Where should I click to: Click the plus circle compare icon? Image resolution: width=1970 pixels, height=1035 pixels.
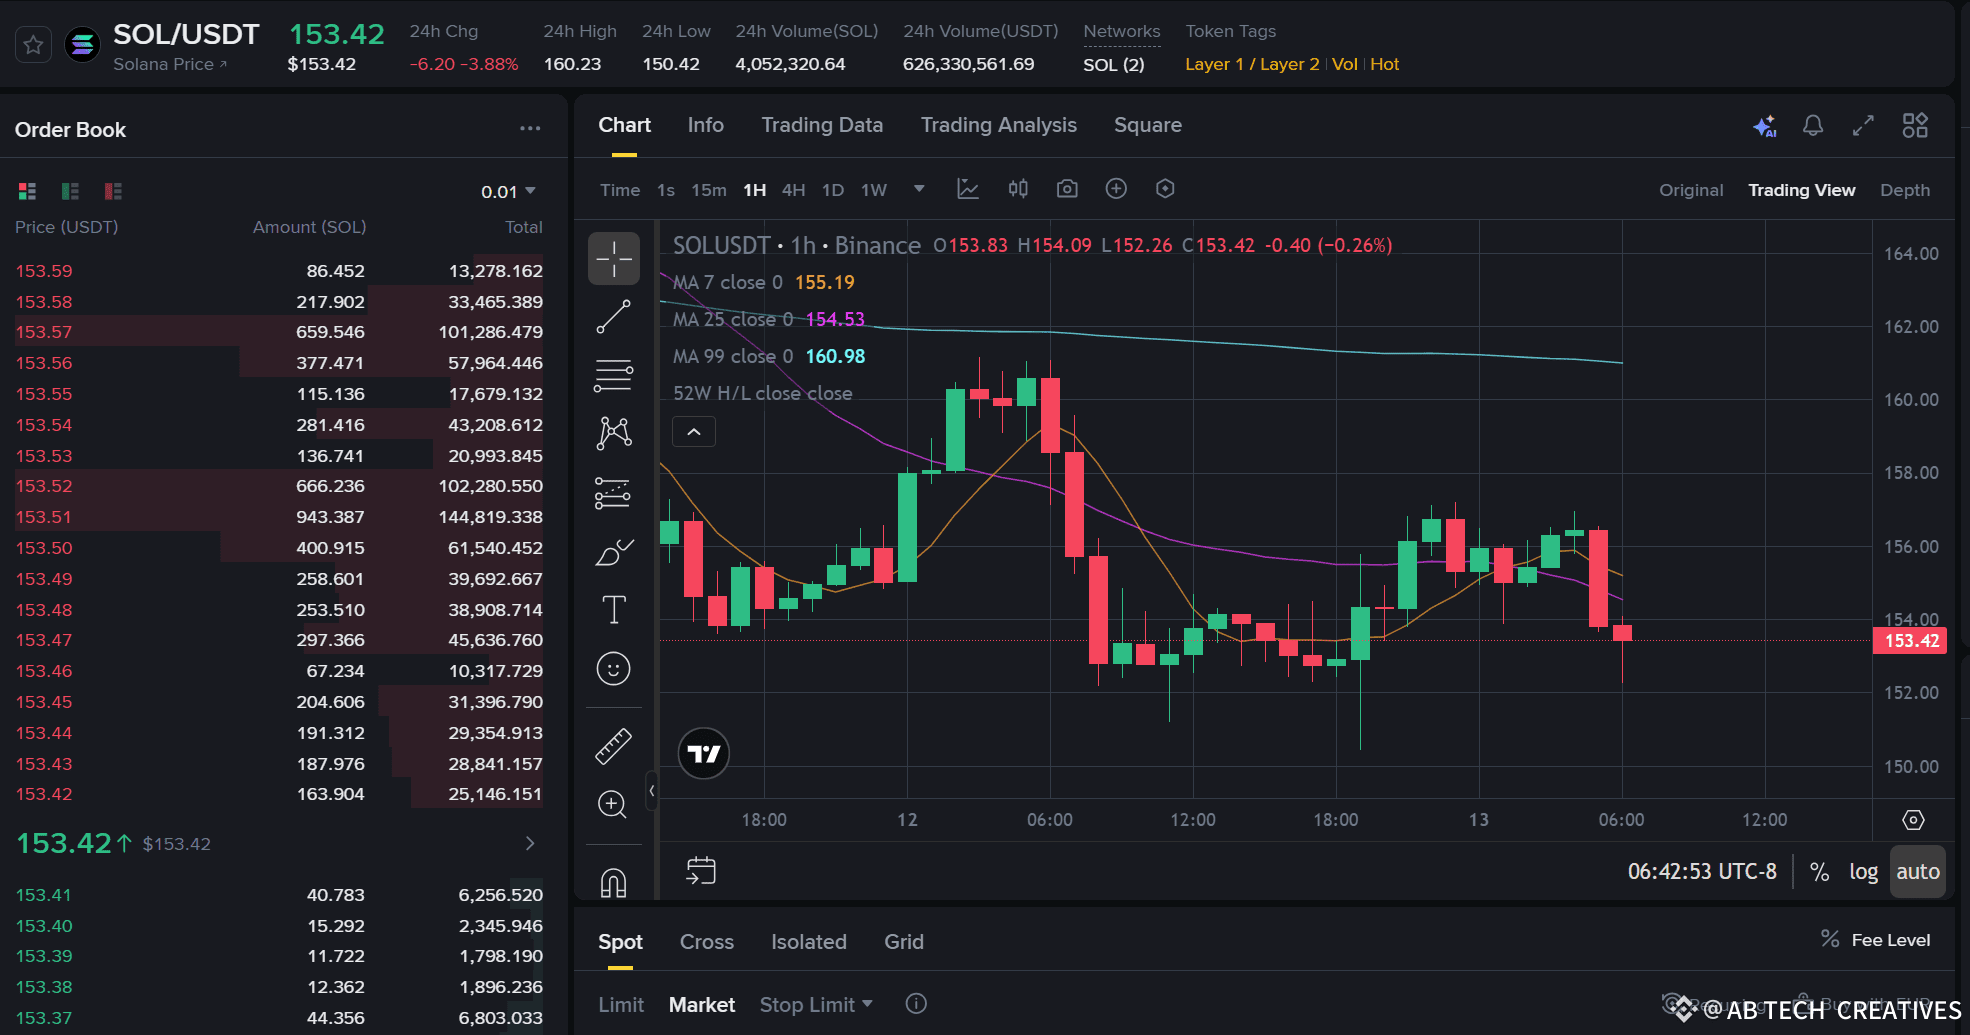pos(1116,189)
